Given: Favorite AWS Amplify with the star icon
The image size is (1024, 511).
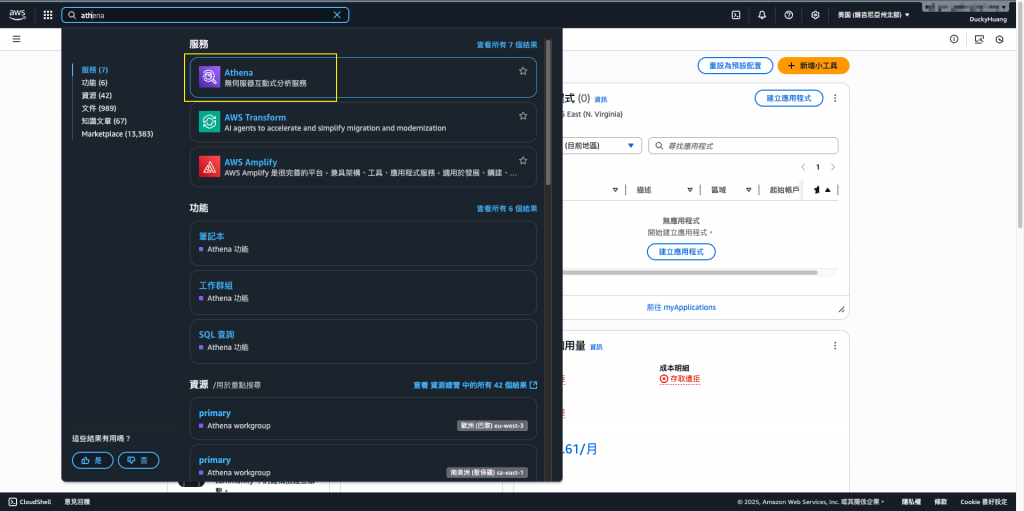Looking at the screenshot, I should 523,160.
